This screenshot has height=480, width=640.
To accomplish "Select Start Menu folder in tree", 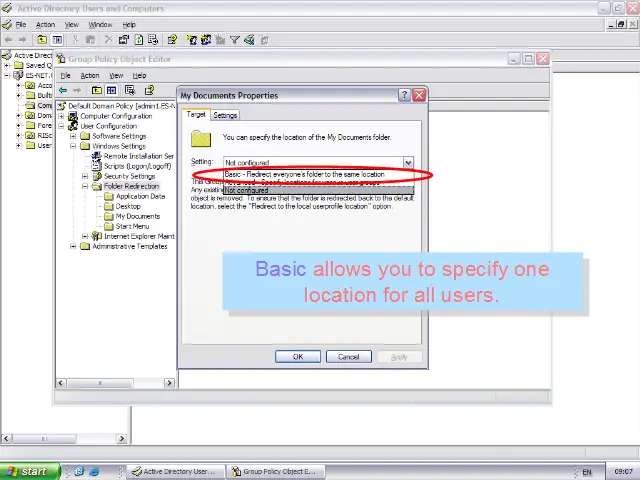I will click(132, 226).
